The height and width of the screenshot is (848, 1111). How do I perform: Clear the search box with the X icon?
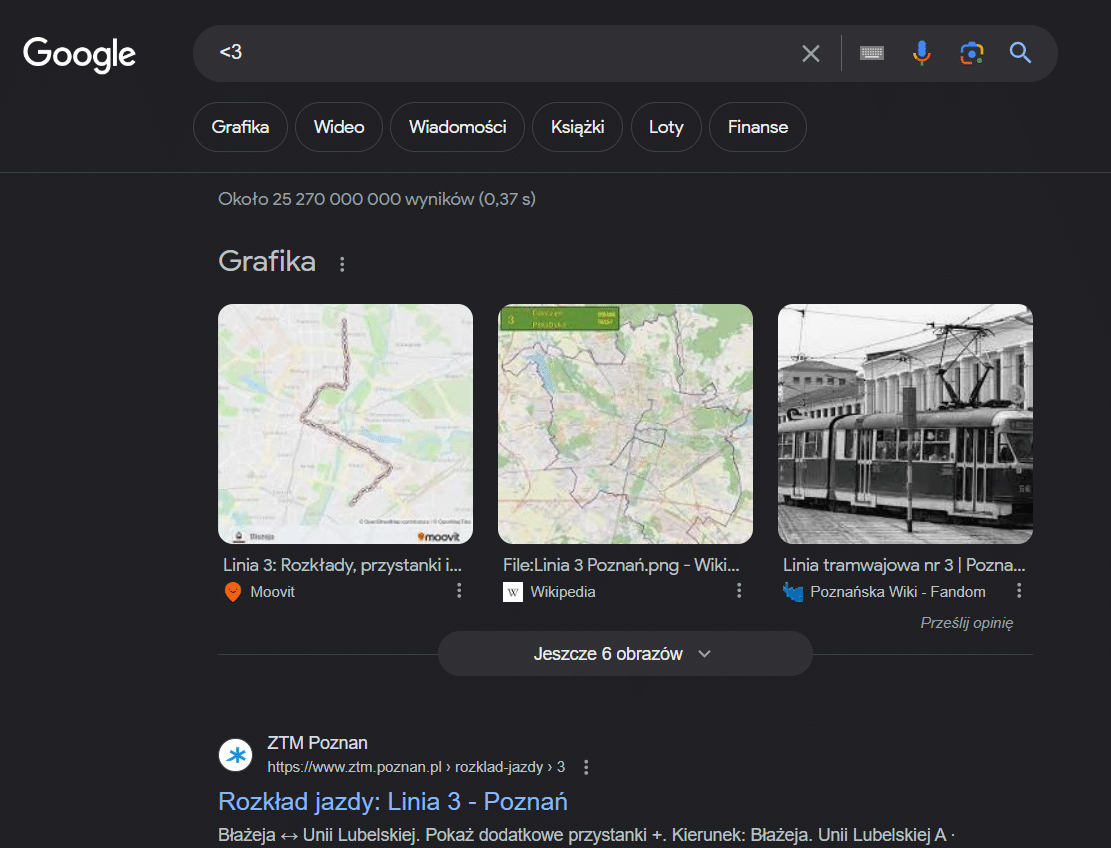(x=811, y=53)
